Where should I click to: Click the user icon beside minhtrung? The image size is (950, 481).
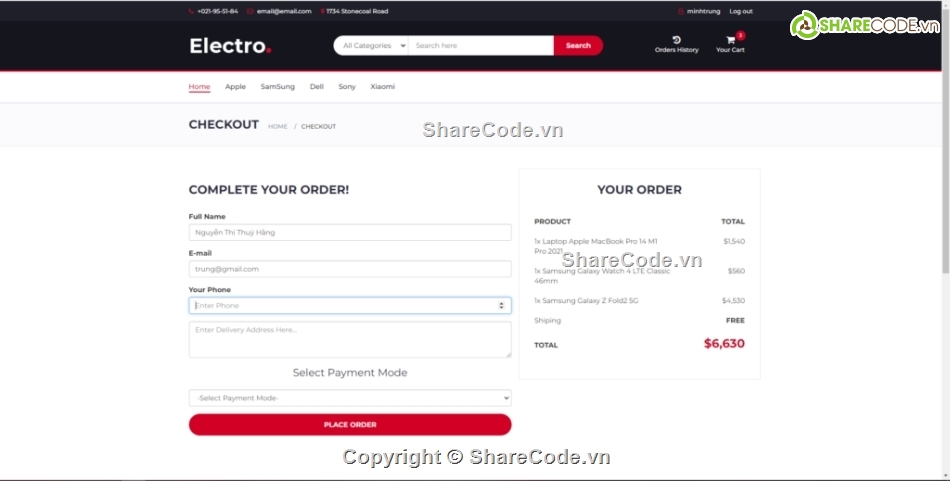point(681,12)
